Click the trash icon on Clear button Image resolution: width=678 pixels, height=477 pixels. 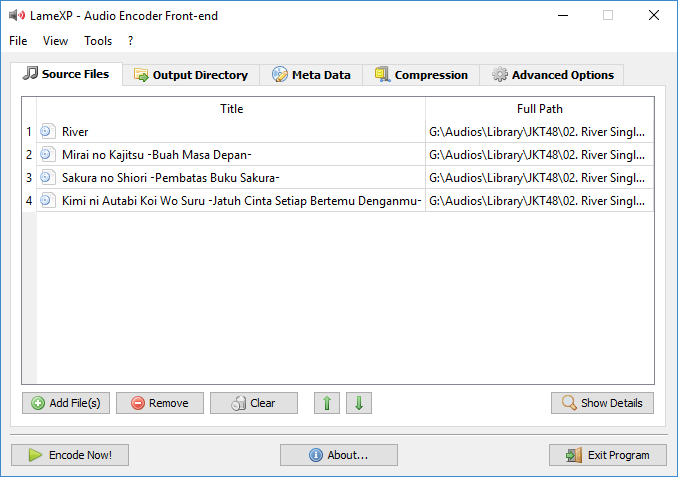tap(238, 403)
